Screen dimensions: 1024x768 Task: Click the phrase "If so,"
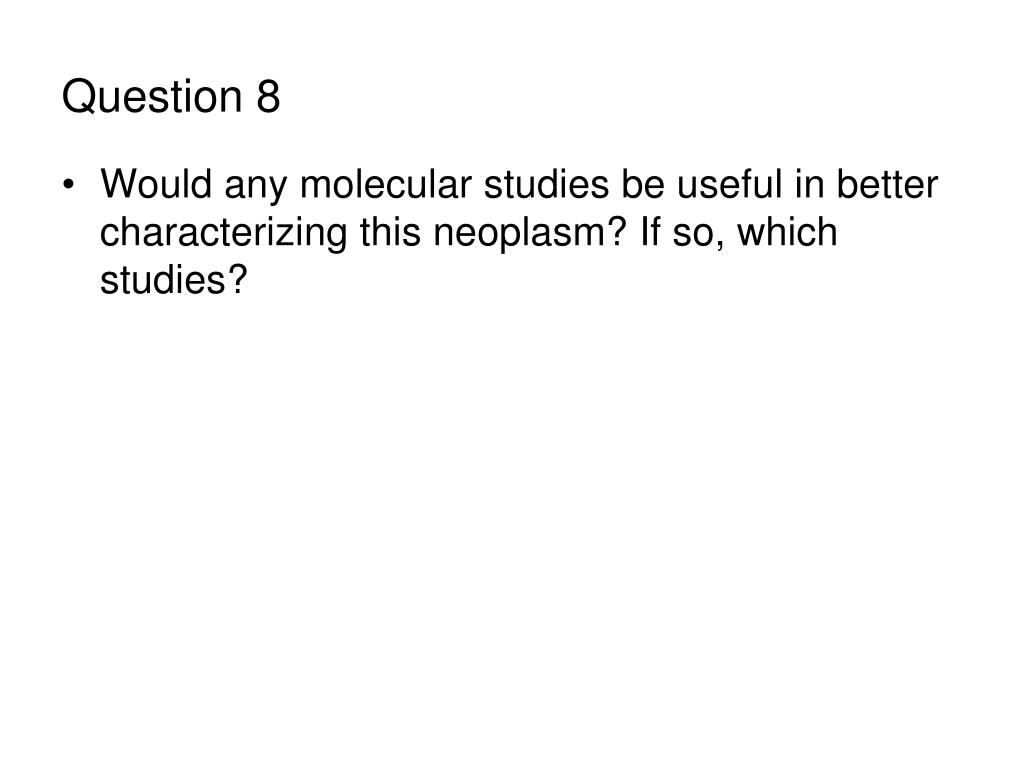click(x=682, y=232)
